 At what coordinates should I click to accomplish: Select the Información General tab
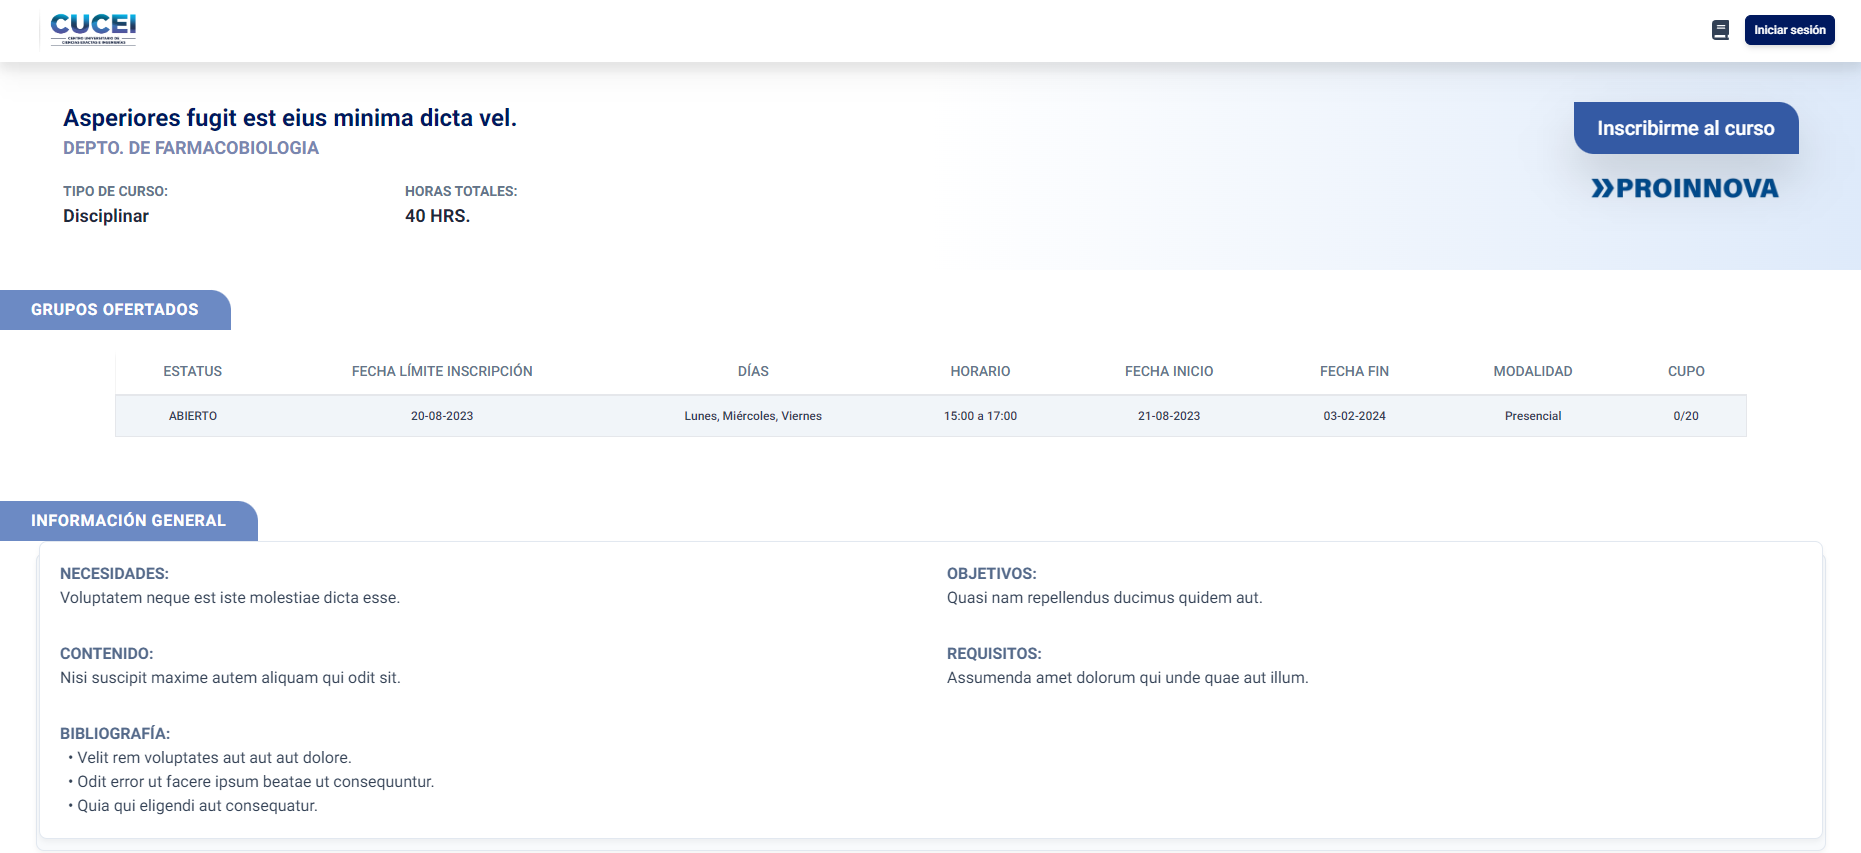128,521
